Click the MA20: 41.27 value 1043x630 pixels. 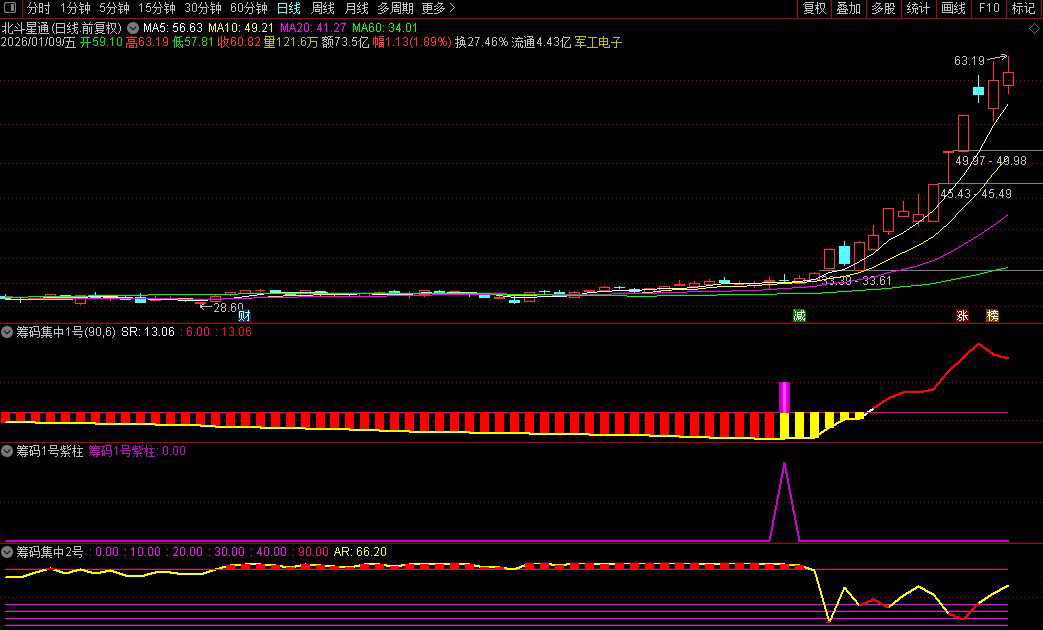313,28
